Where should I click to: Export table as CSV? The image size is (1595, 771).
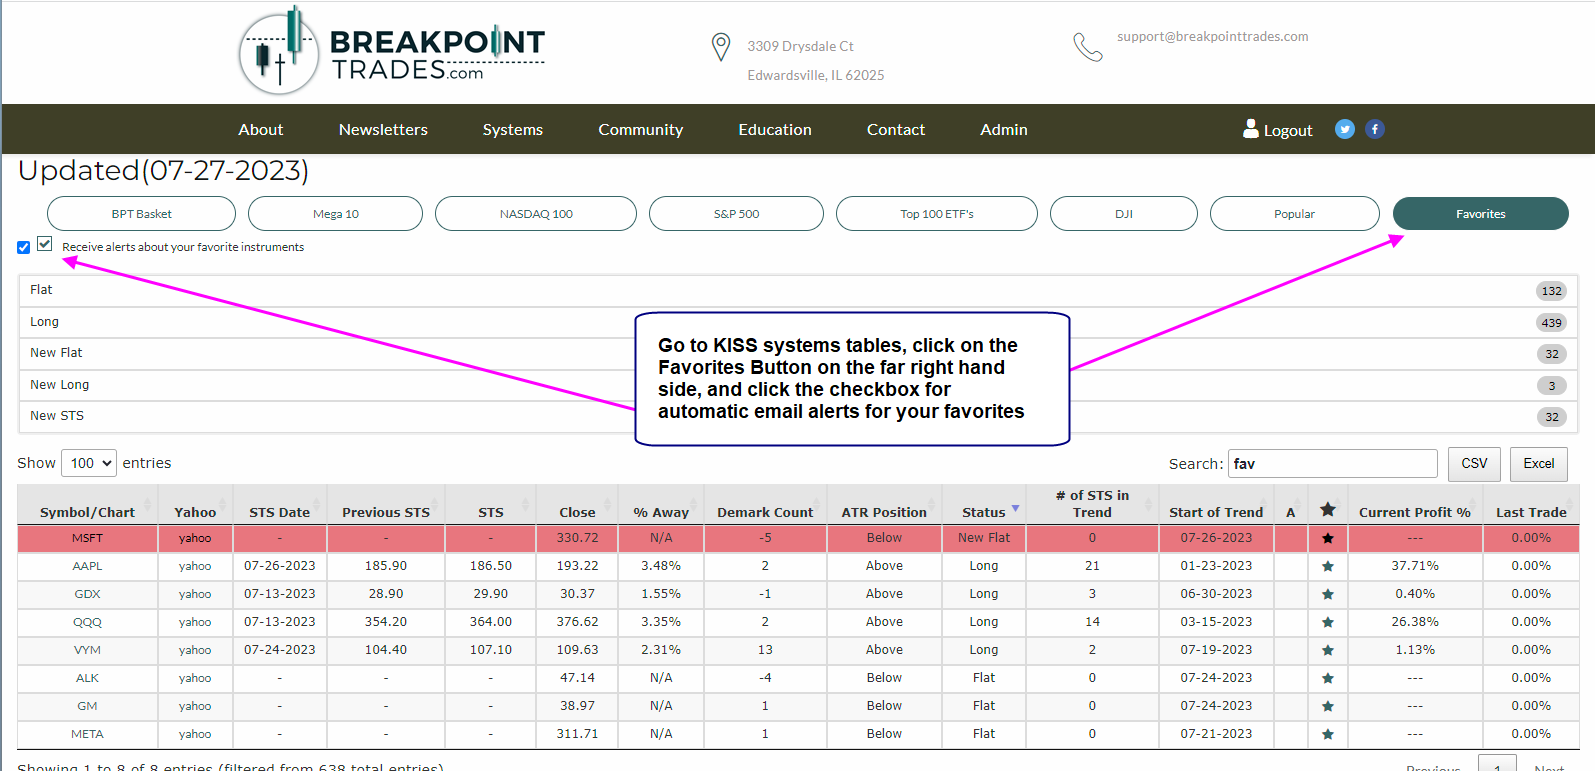[1474, 464]
